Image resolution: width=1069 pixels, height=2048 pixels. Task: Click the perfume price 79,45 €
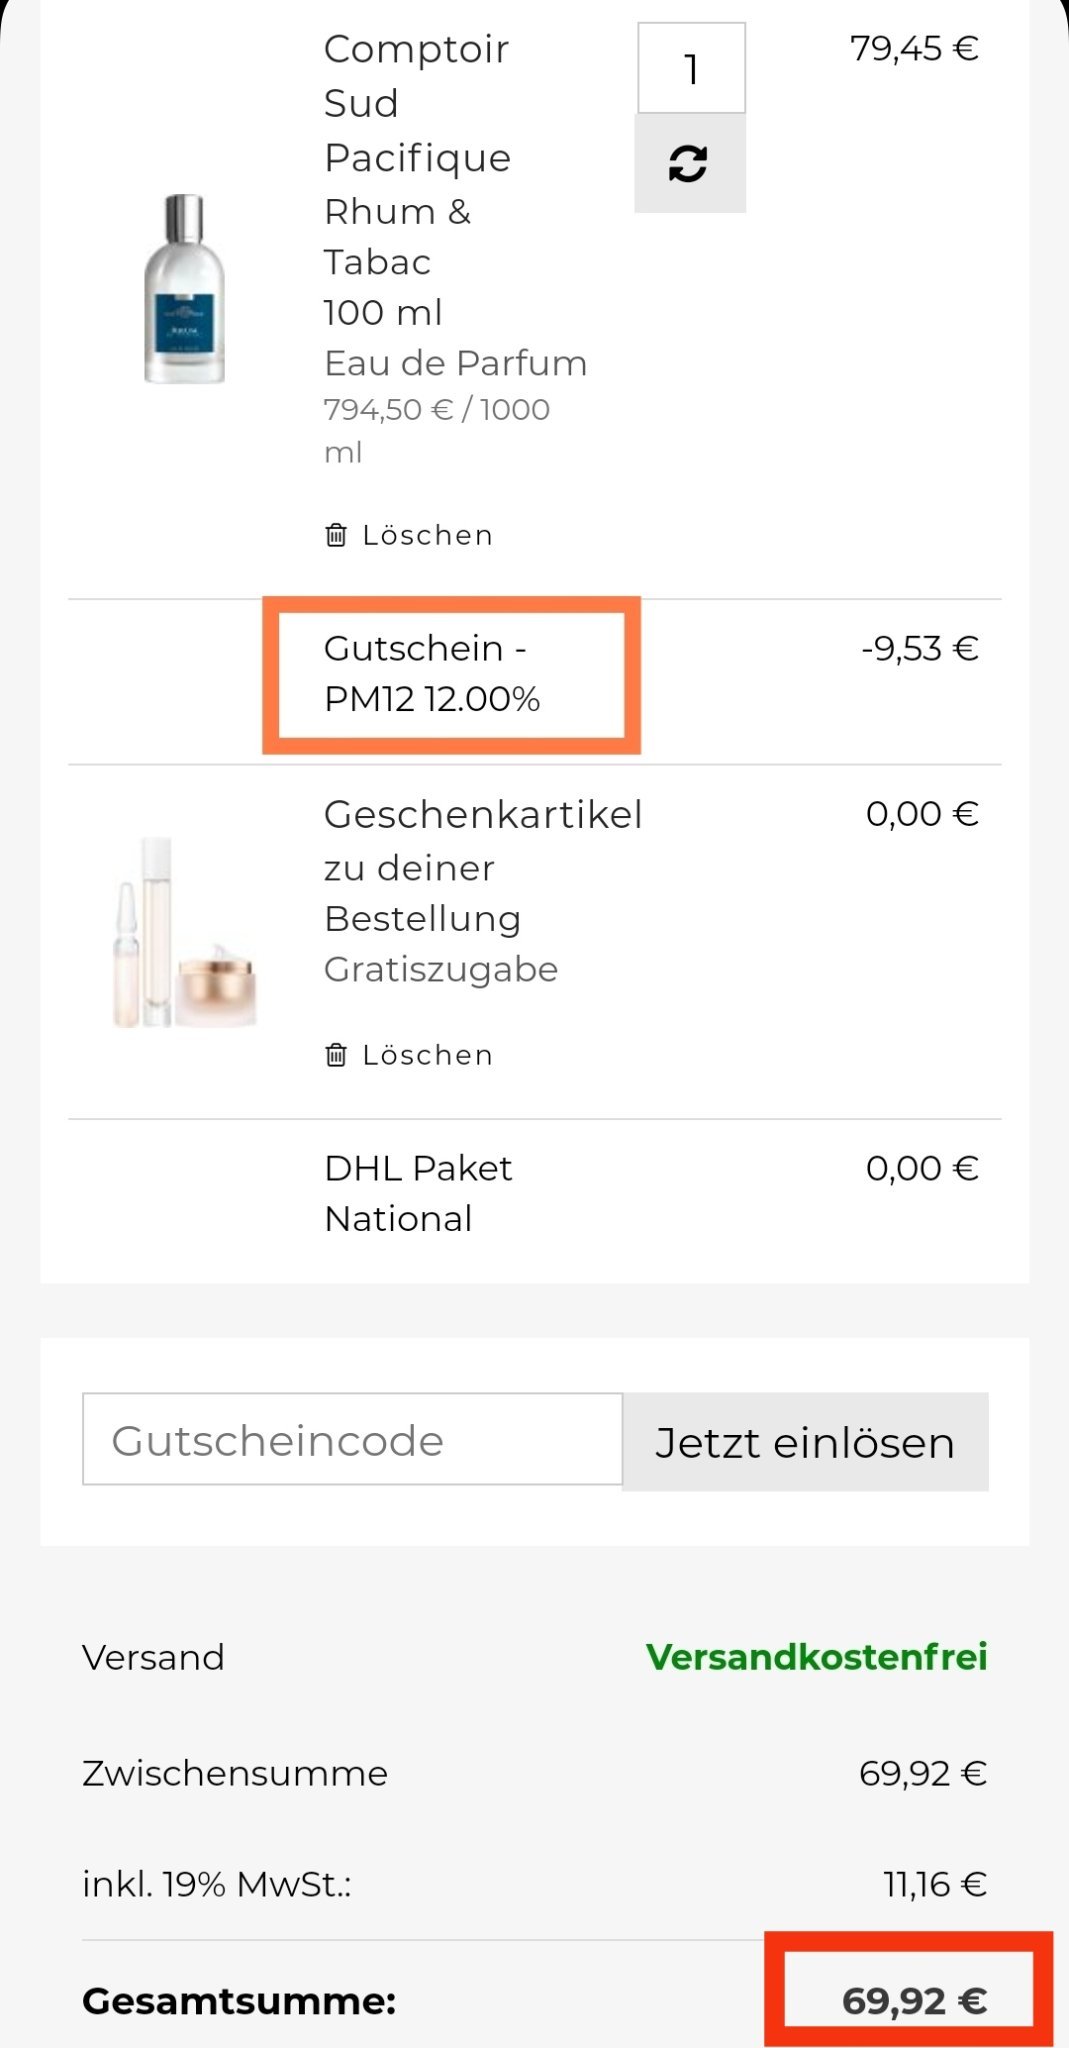click(x=914, y=48)
